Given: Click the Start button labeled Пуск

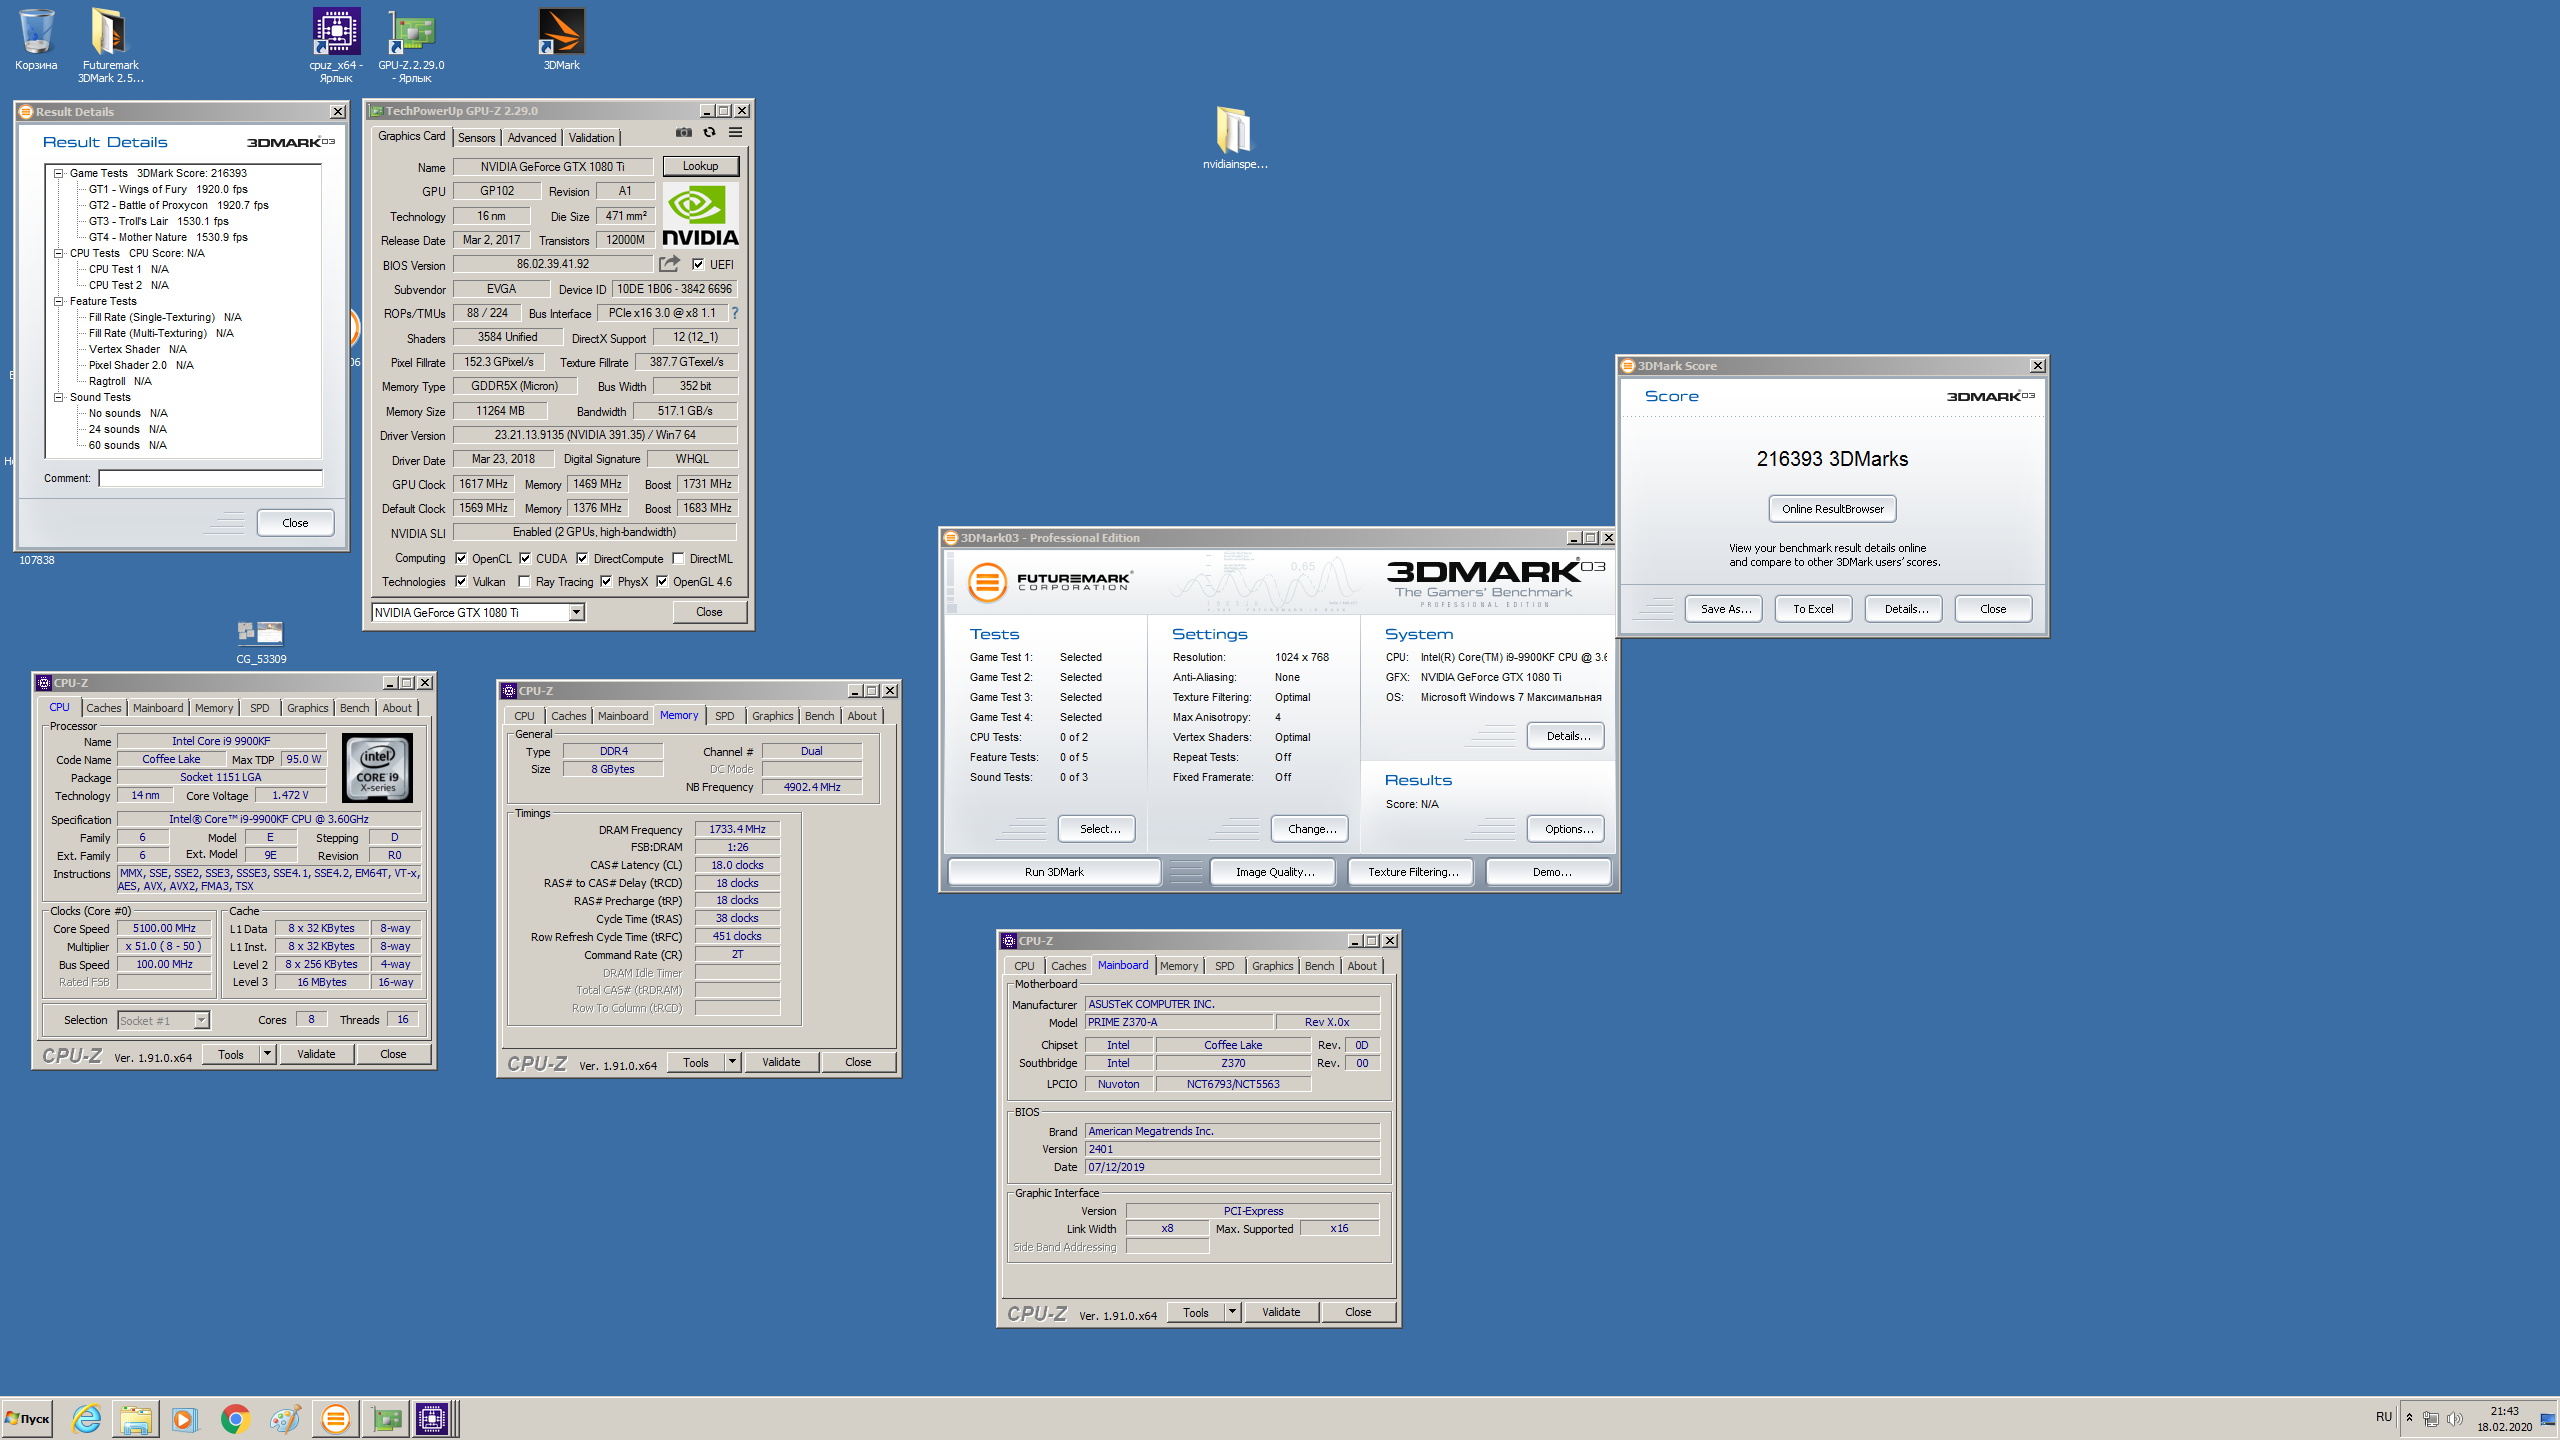Looking at the screenshot, I should coord(27,1418).
